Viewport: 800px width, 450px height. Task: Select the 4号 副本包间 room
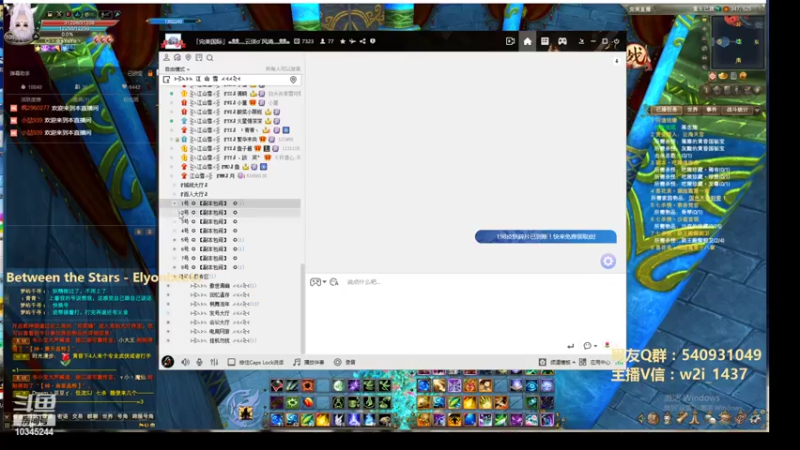pyautogui.click(x=232, y=231)
